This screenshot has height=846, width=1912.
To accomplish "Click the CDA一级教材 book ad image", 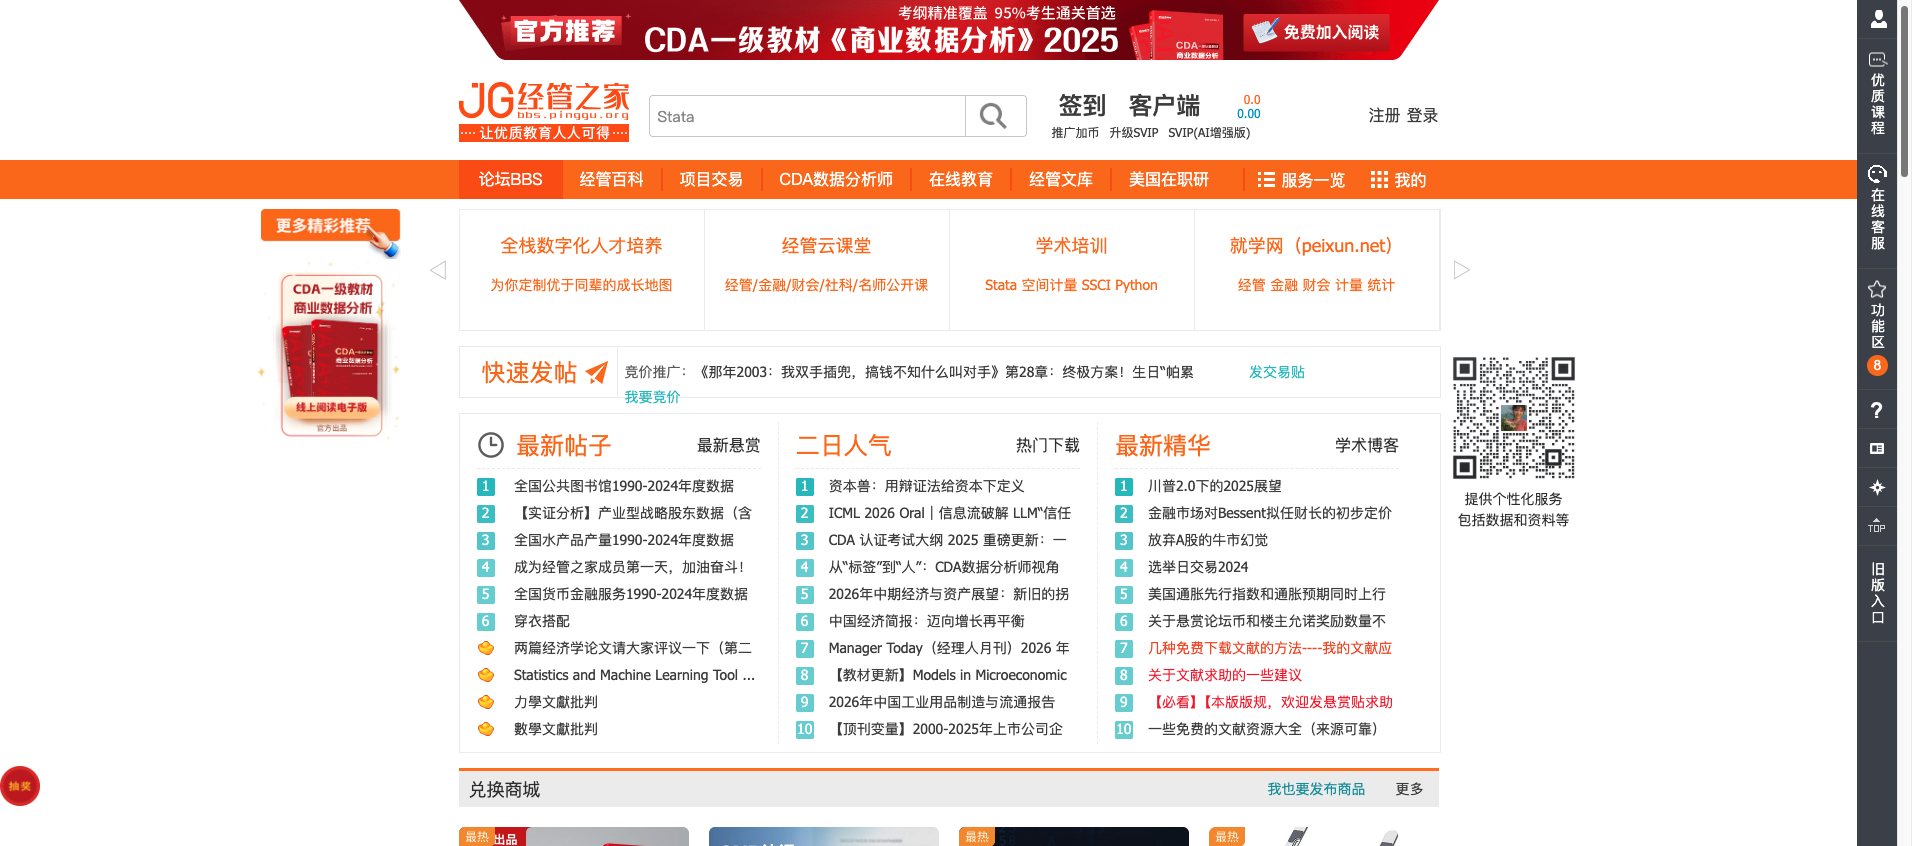I will click(x=331, y=355).
